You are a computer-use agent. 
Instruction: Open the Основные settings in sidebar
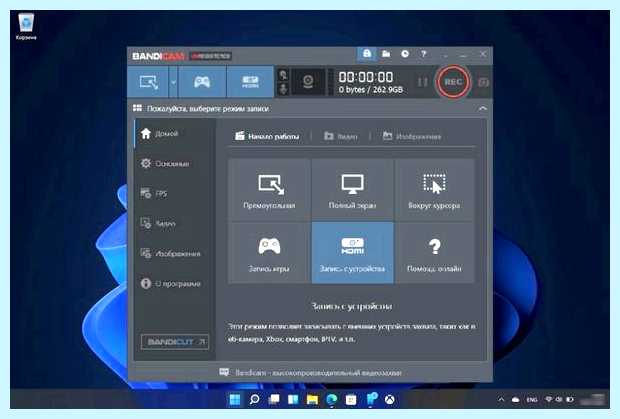pos(174,163)
